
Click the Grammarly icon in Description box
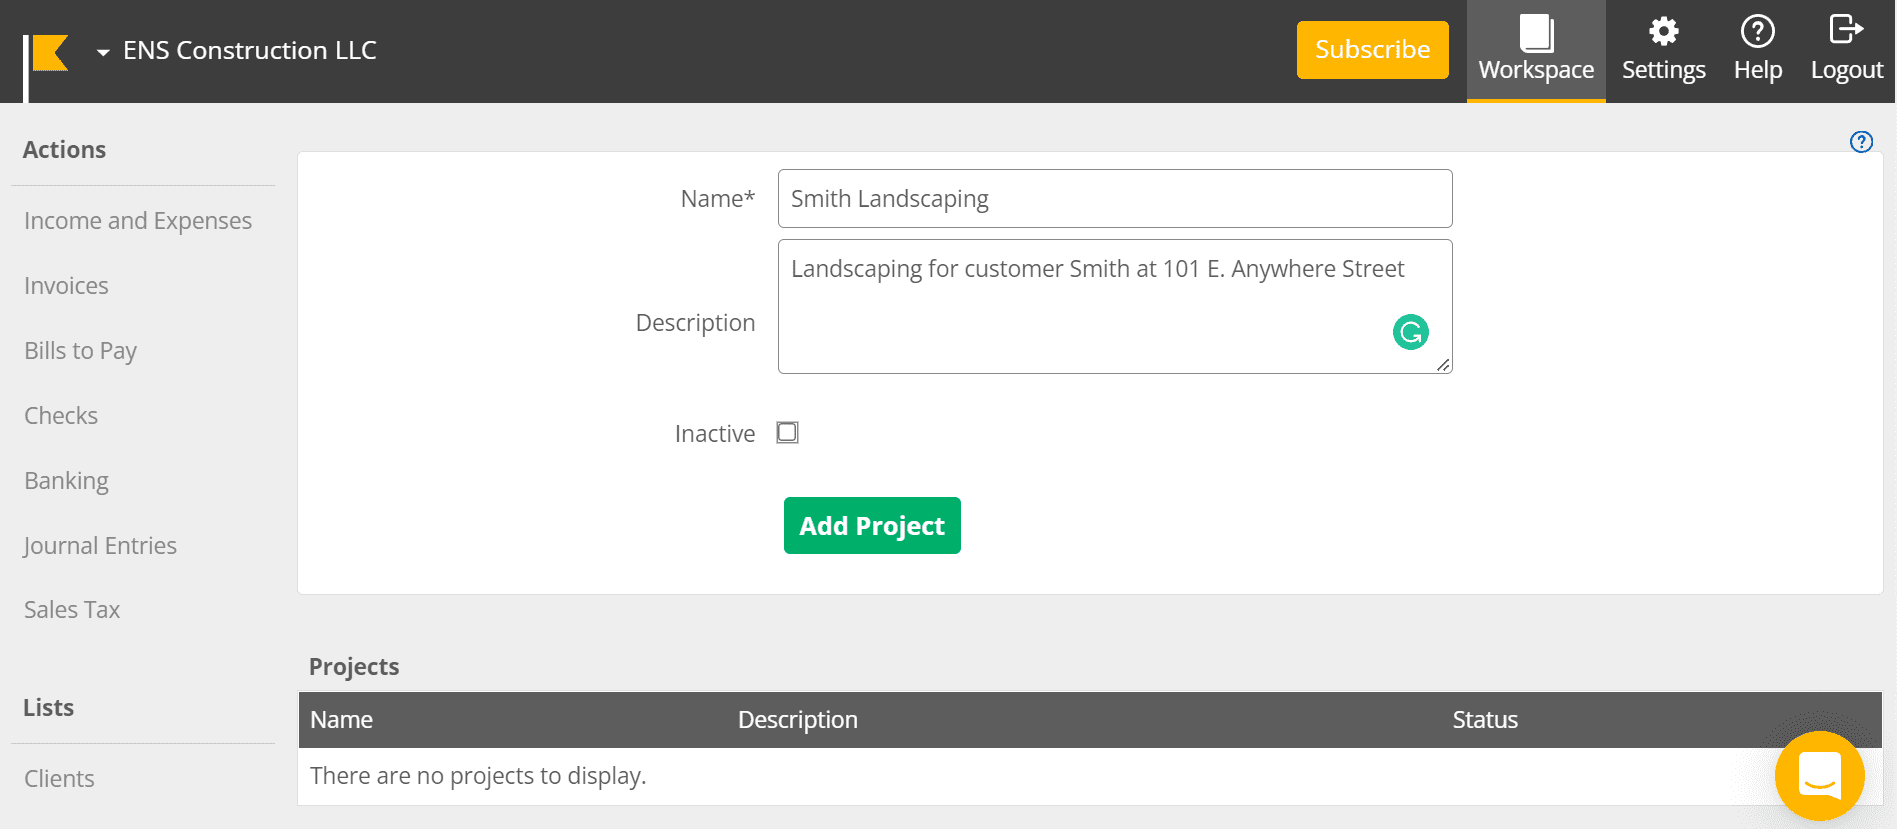coord(1410,332)
